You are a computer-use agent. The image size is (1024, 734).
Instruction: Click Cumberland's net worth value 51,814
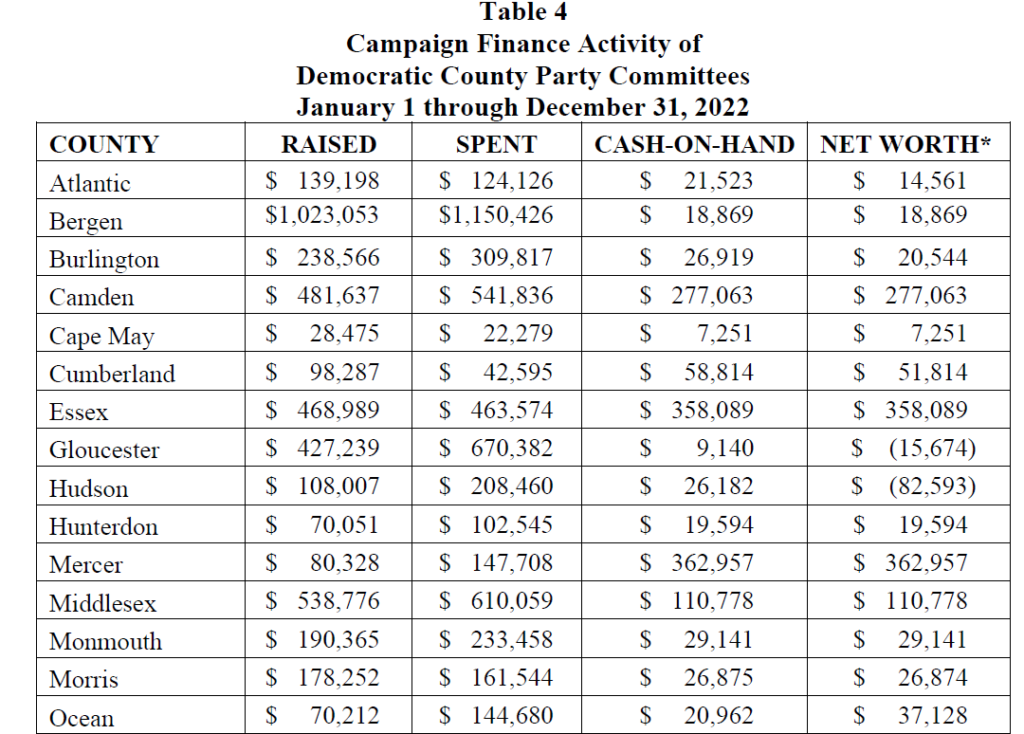click(x=932, y=372)
